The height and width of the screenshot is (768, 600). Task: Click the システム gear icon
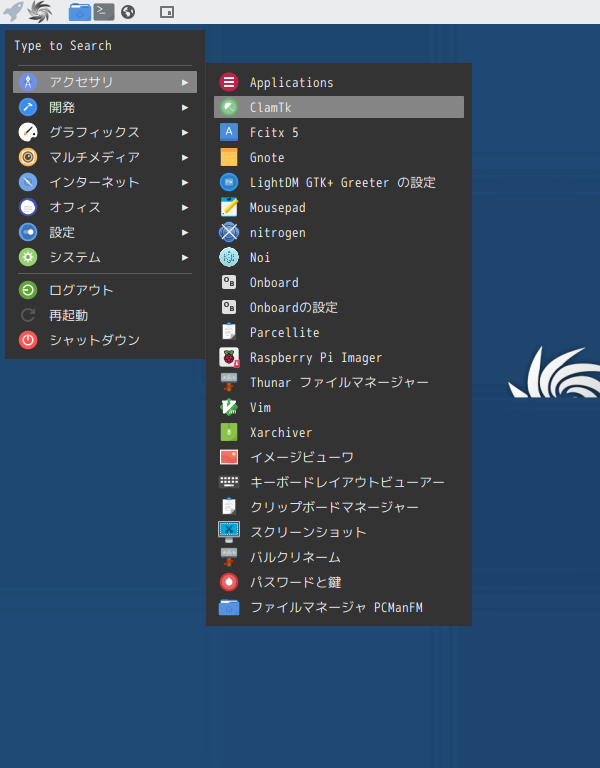(x=28, y=257)
